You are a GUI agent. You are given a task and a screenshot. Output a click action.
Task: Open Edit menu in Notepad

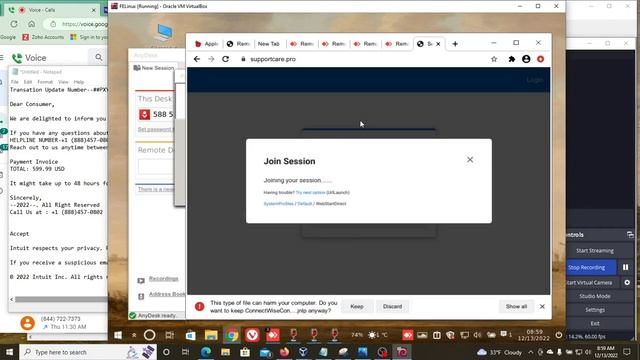[28, 82]
